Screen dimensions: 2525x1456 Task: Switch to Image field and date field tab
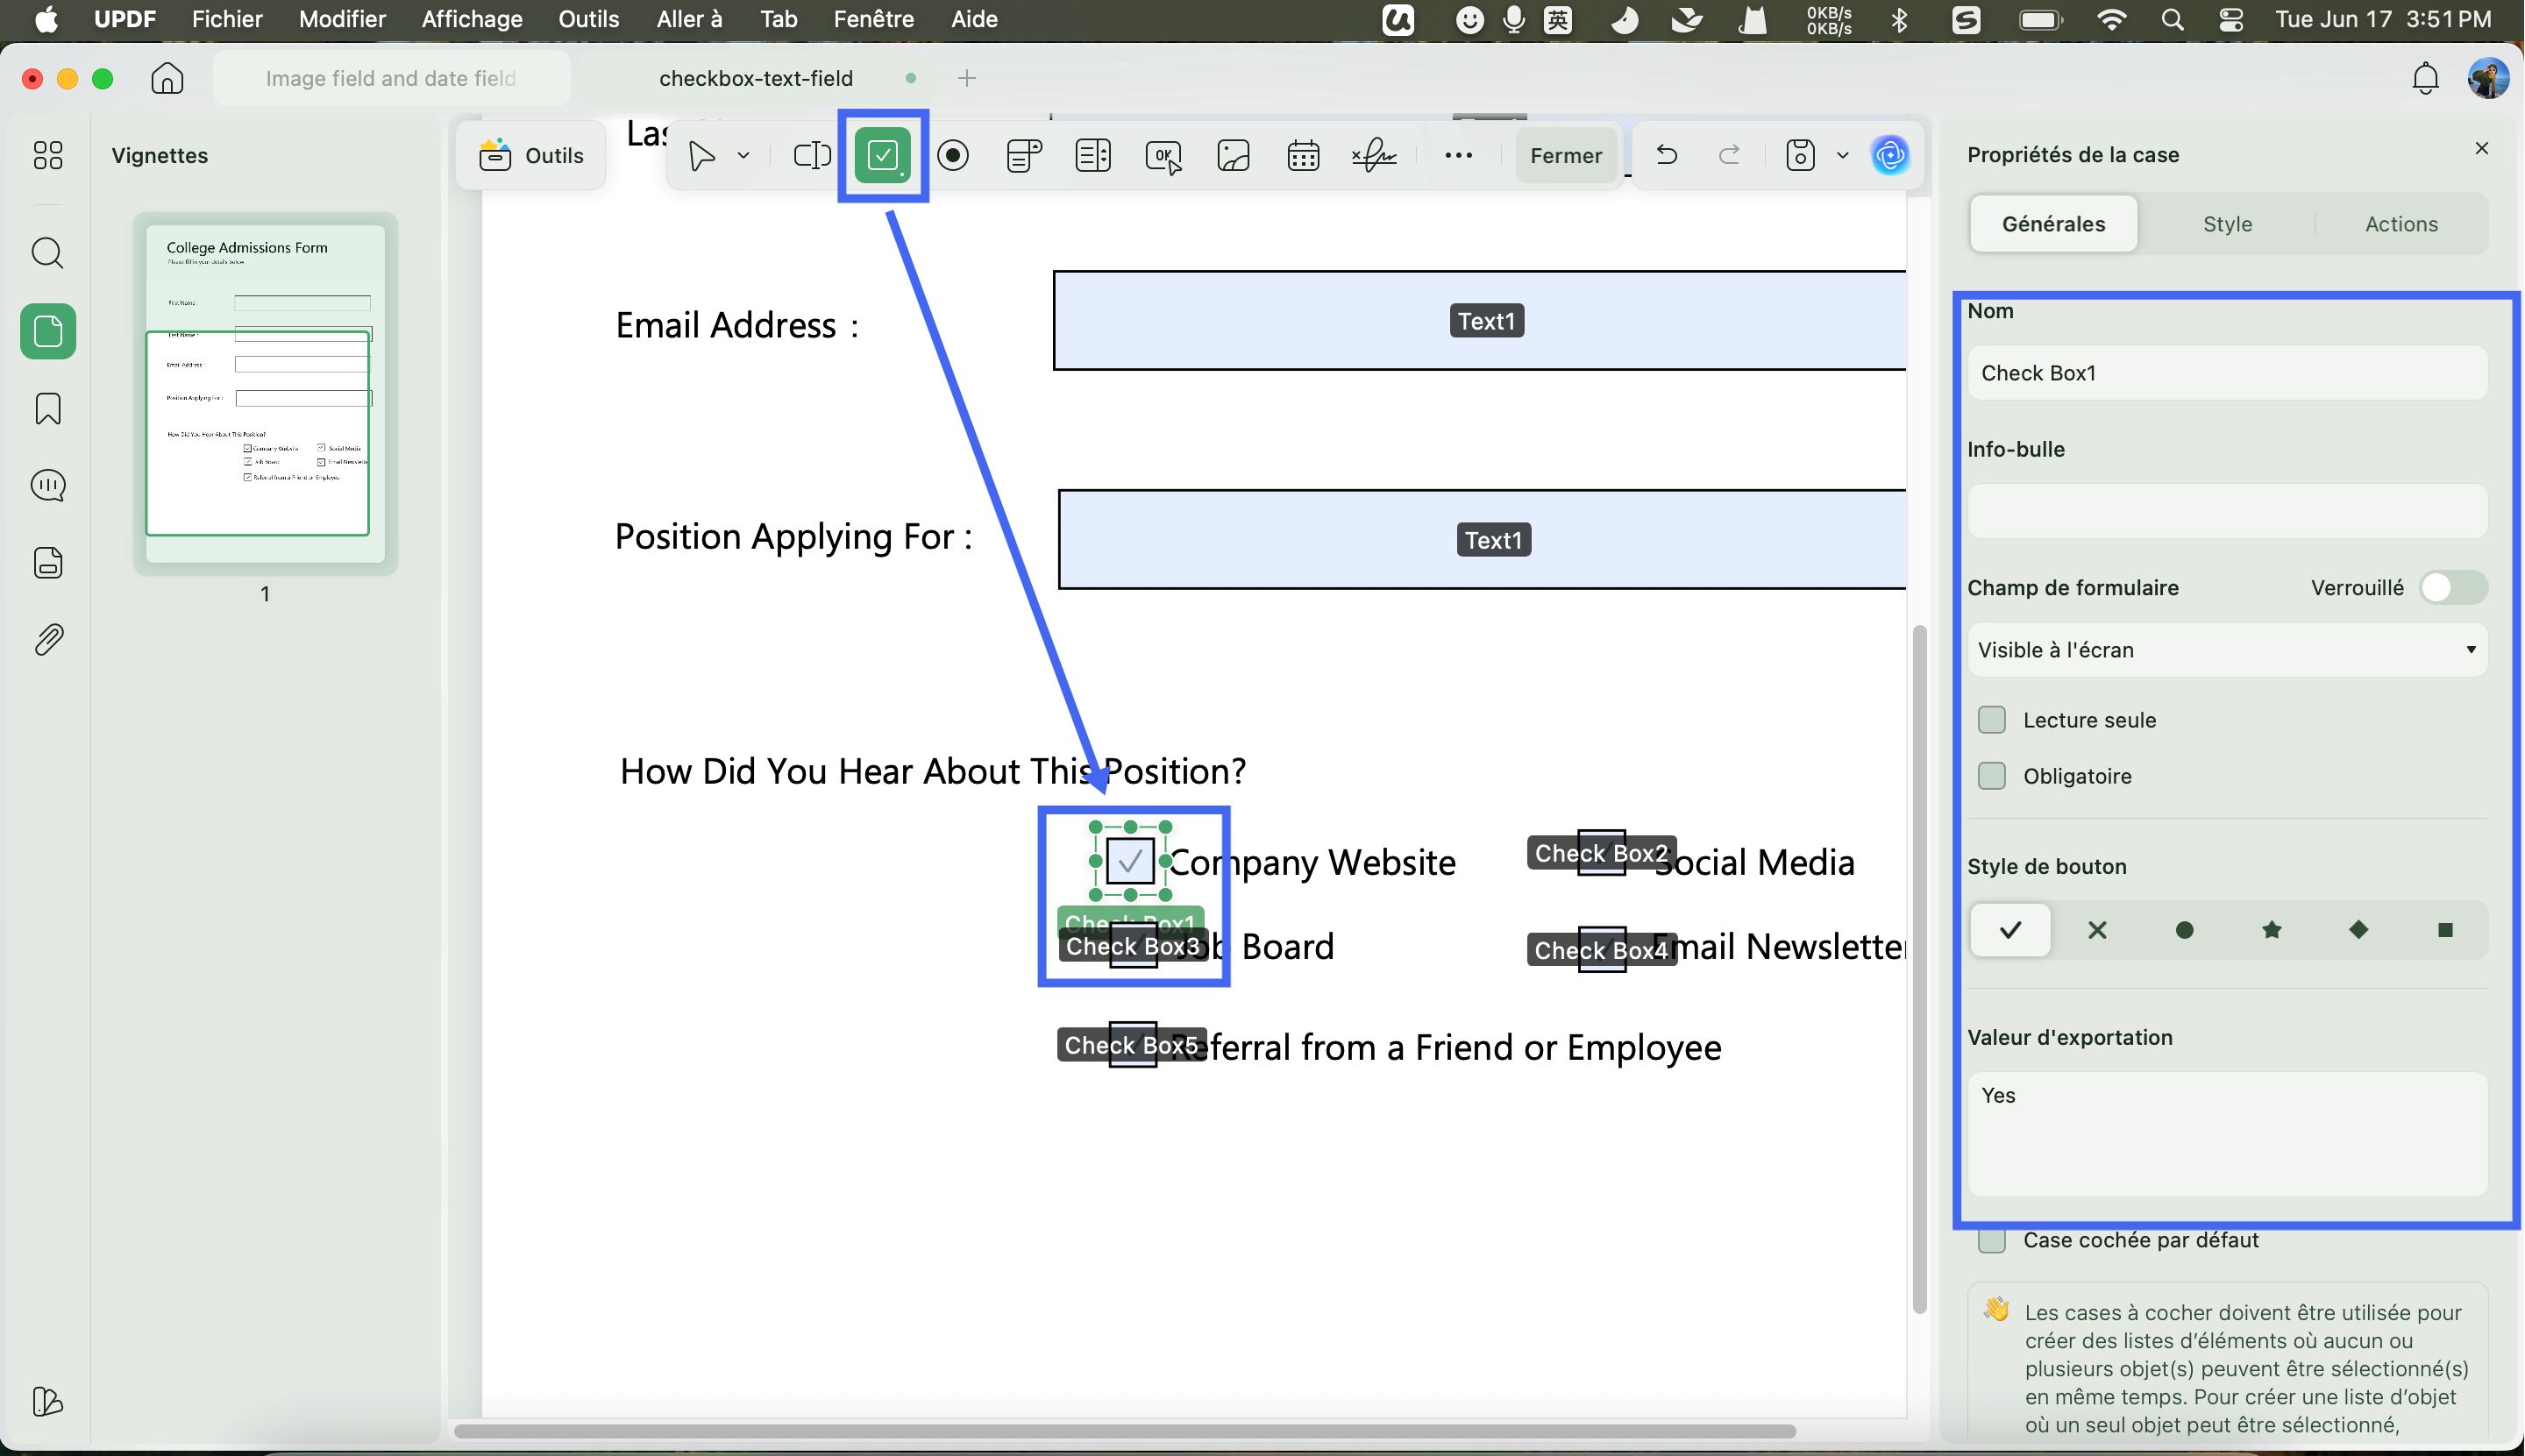click(x=391, y=78)
